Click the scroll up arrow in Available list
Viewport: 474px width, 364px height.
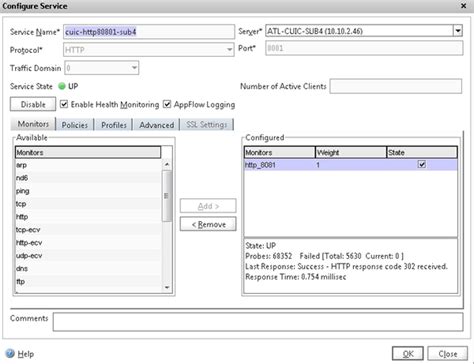click(167, 164)
